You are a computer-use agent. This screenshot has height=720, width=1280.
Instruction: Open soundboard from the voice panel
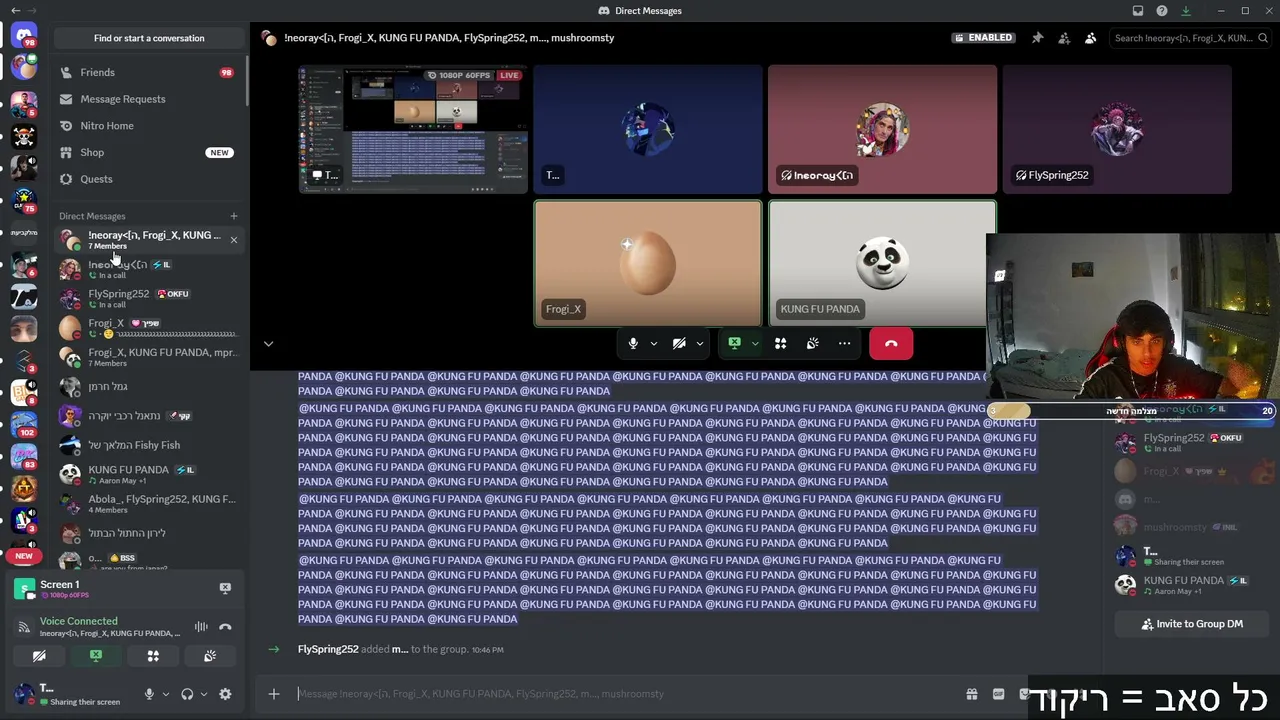tap(210, 656)
